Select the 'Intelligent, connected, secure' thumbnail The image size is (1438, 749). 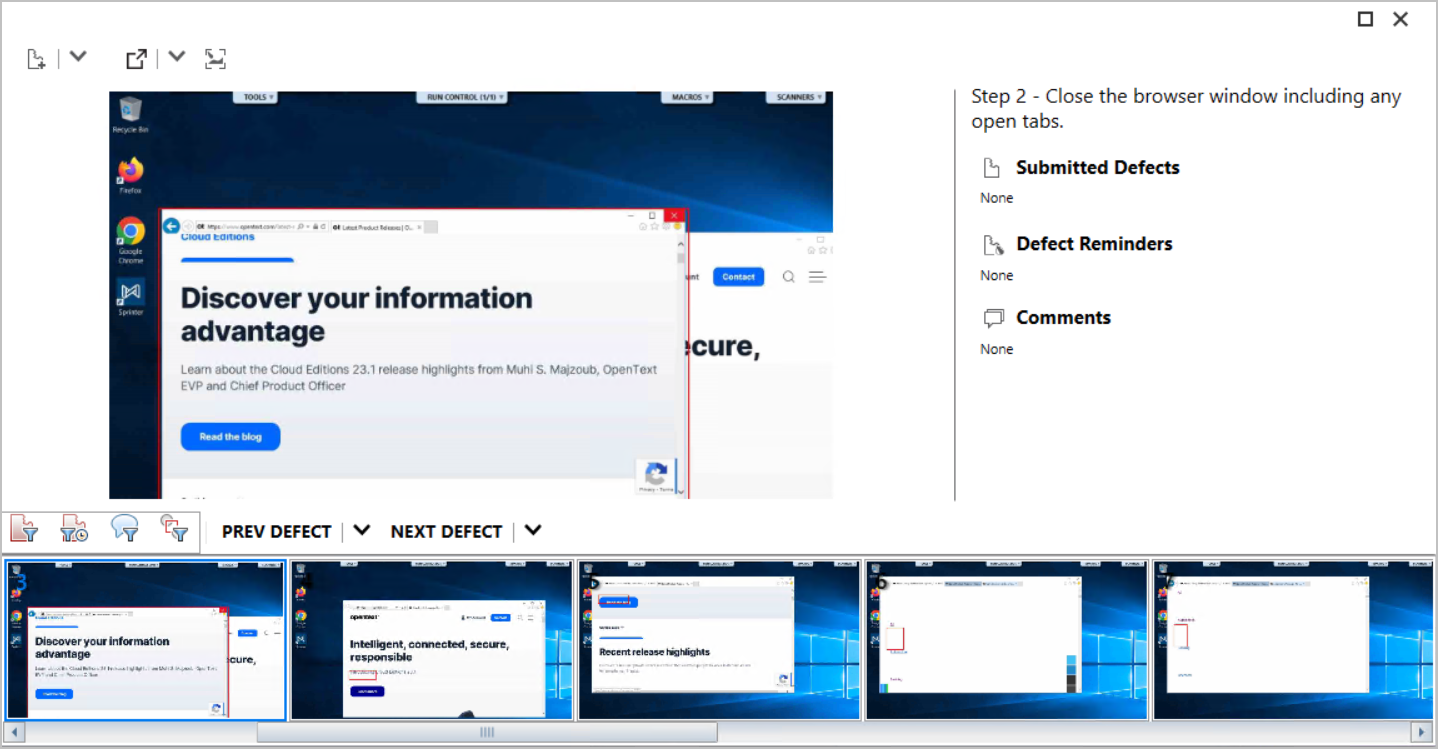(x=432, y=640)
